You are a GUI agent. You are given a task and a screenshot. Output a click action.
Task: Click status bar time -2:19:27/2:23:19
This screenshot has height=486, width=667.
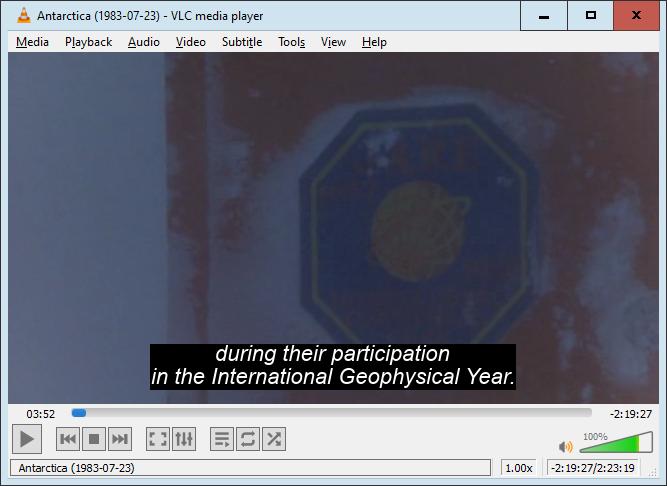593,468
